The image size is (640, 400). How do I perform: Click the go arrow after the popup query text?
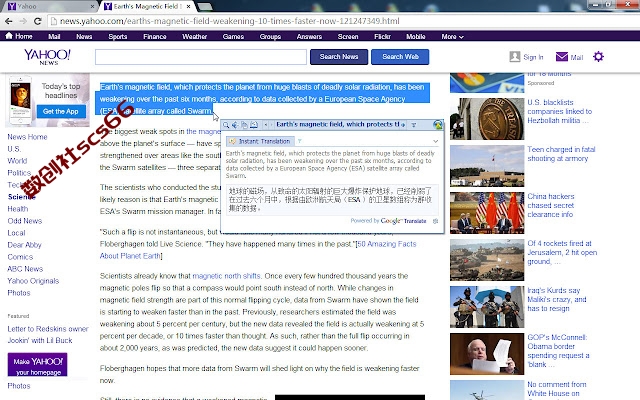[403, 125]
